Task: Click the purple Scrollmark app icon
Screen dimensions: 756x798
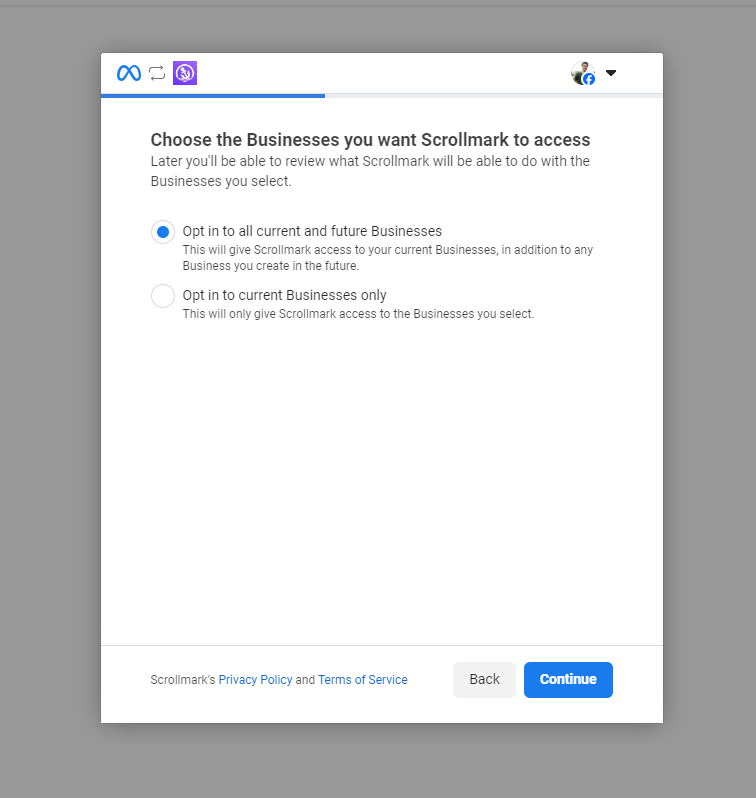Action: 185,73
